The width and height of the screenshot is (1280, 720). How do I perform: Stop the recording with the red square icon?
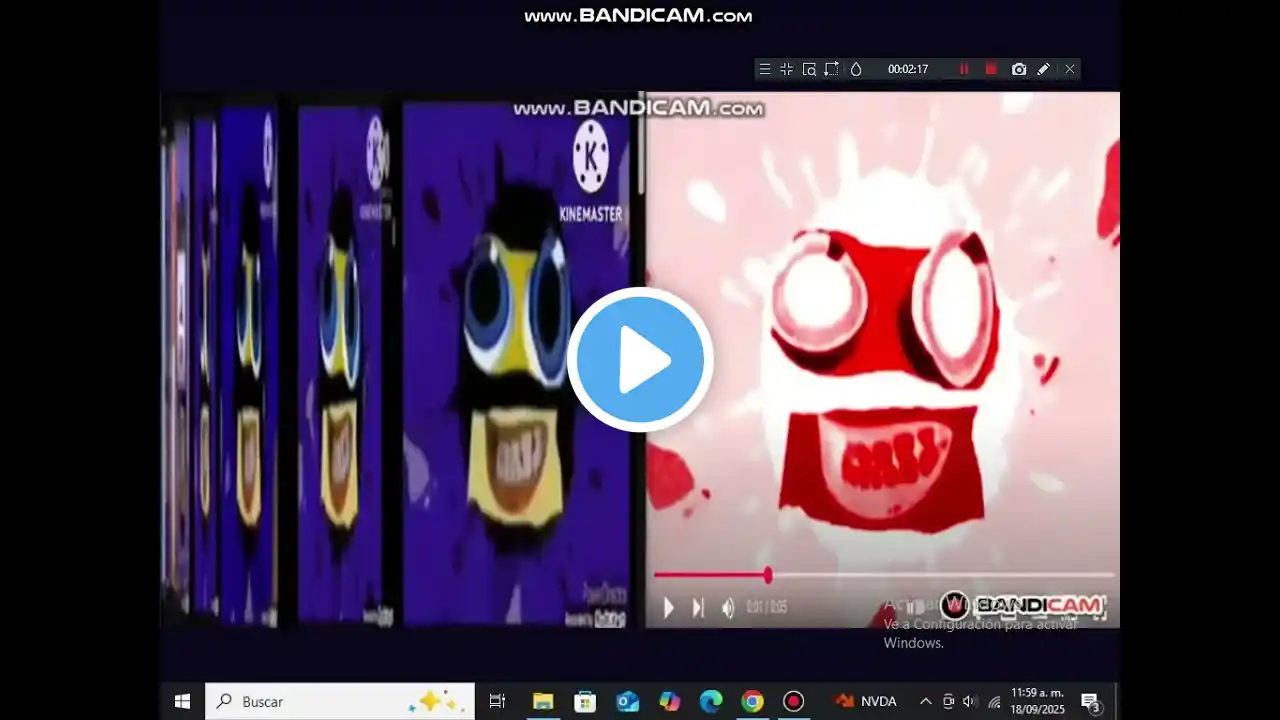point(990,69)
